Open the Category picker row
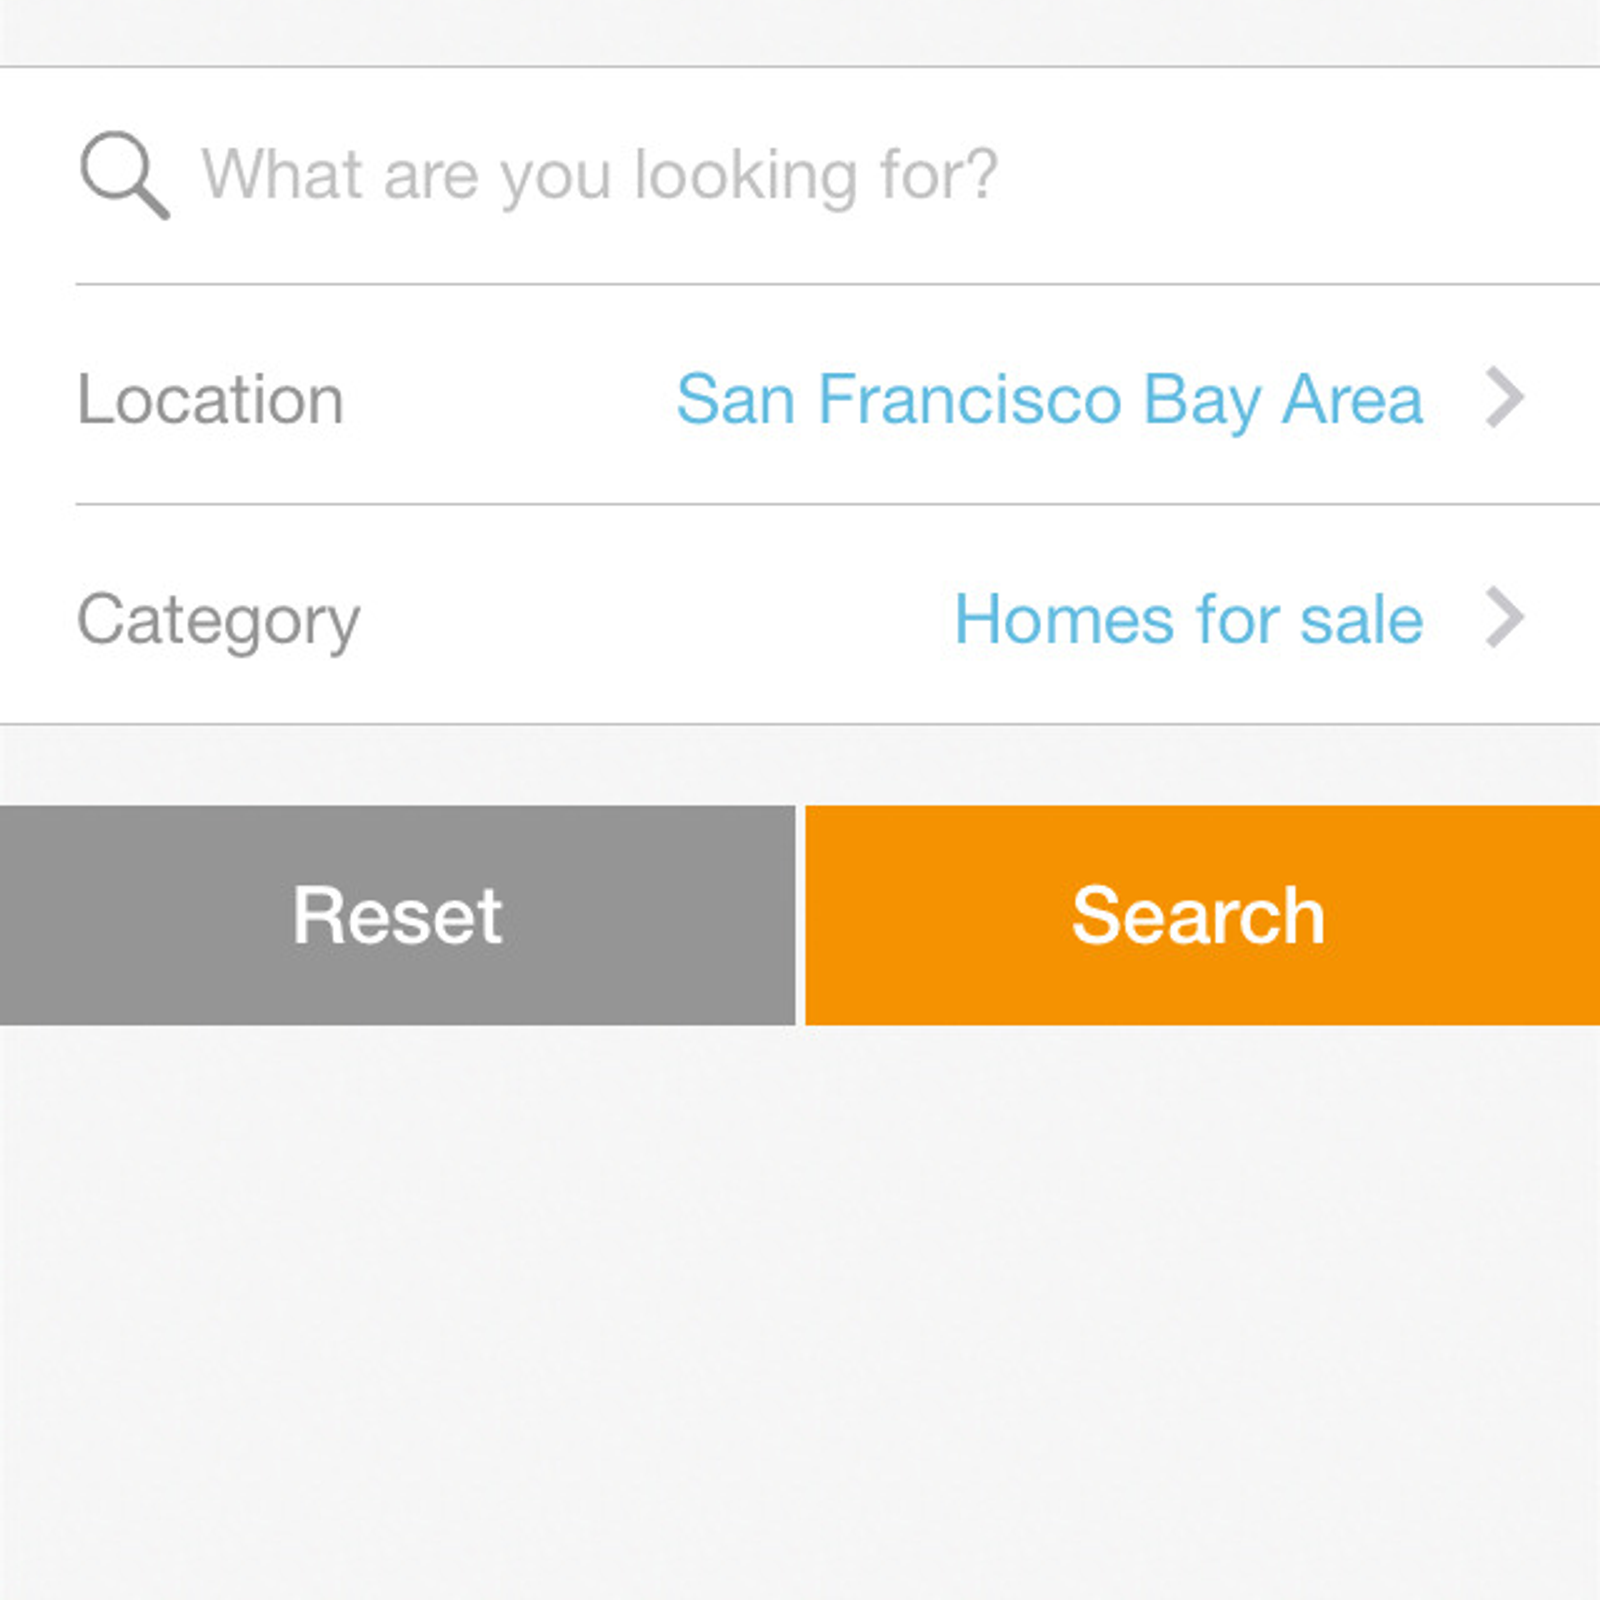This screenshot has height=1600, width=1600. [800, 615]
